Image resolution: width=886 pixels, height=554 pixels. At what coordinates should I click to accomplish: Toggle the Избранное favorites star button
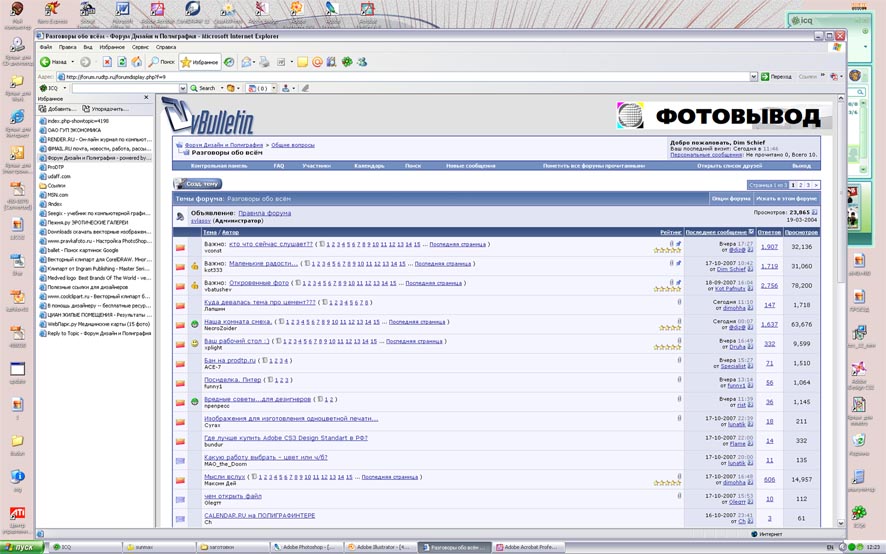point(199,62)
